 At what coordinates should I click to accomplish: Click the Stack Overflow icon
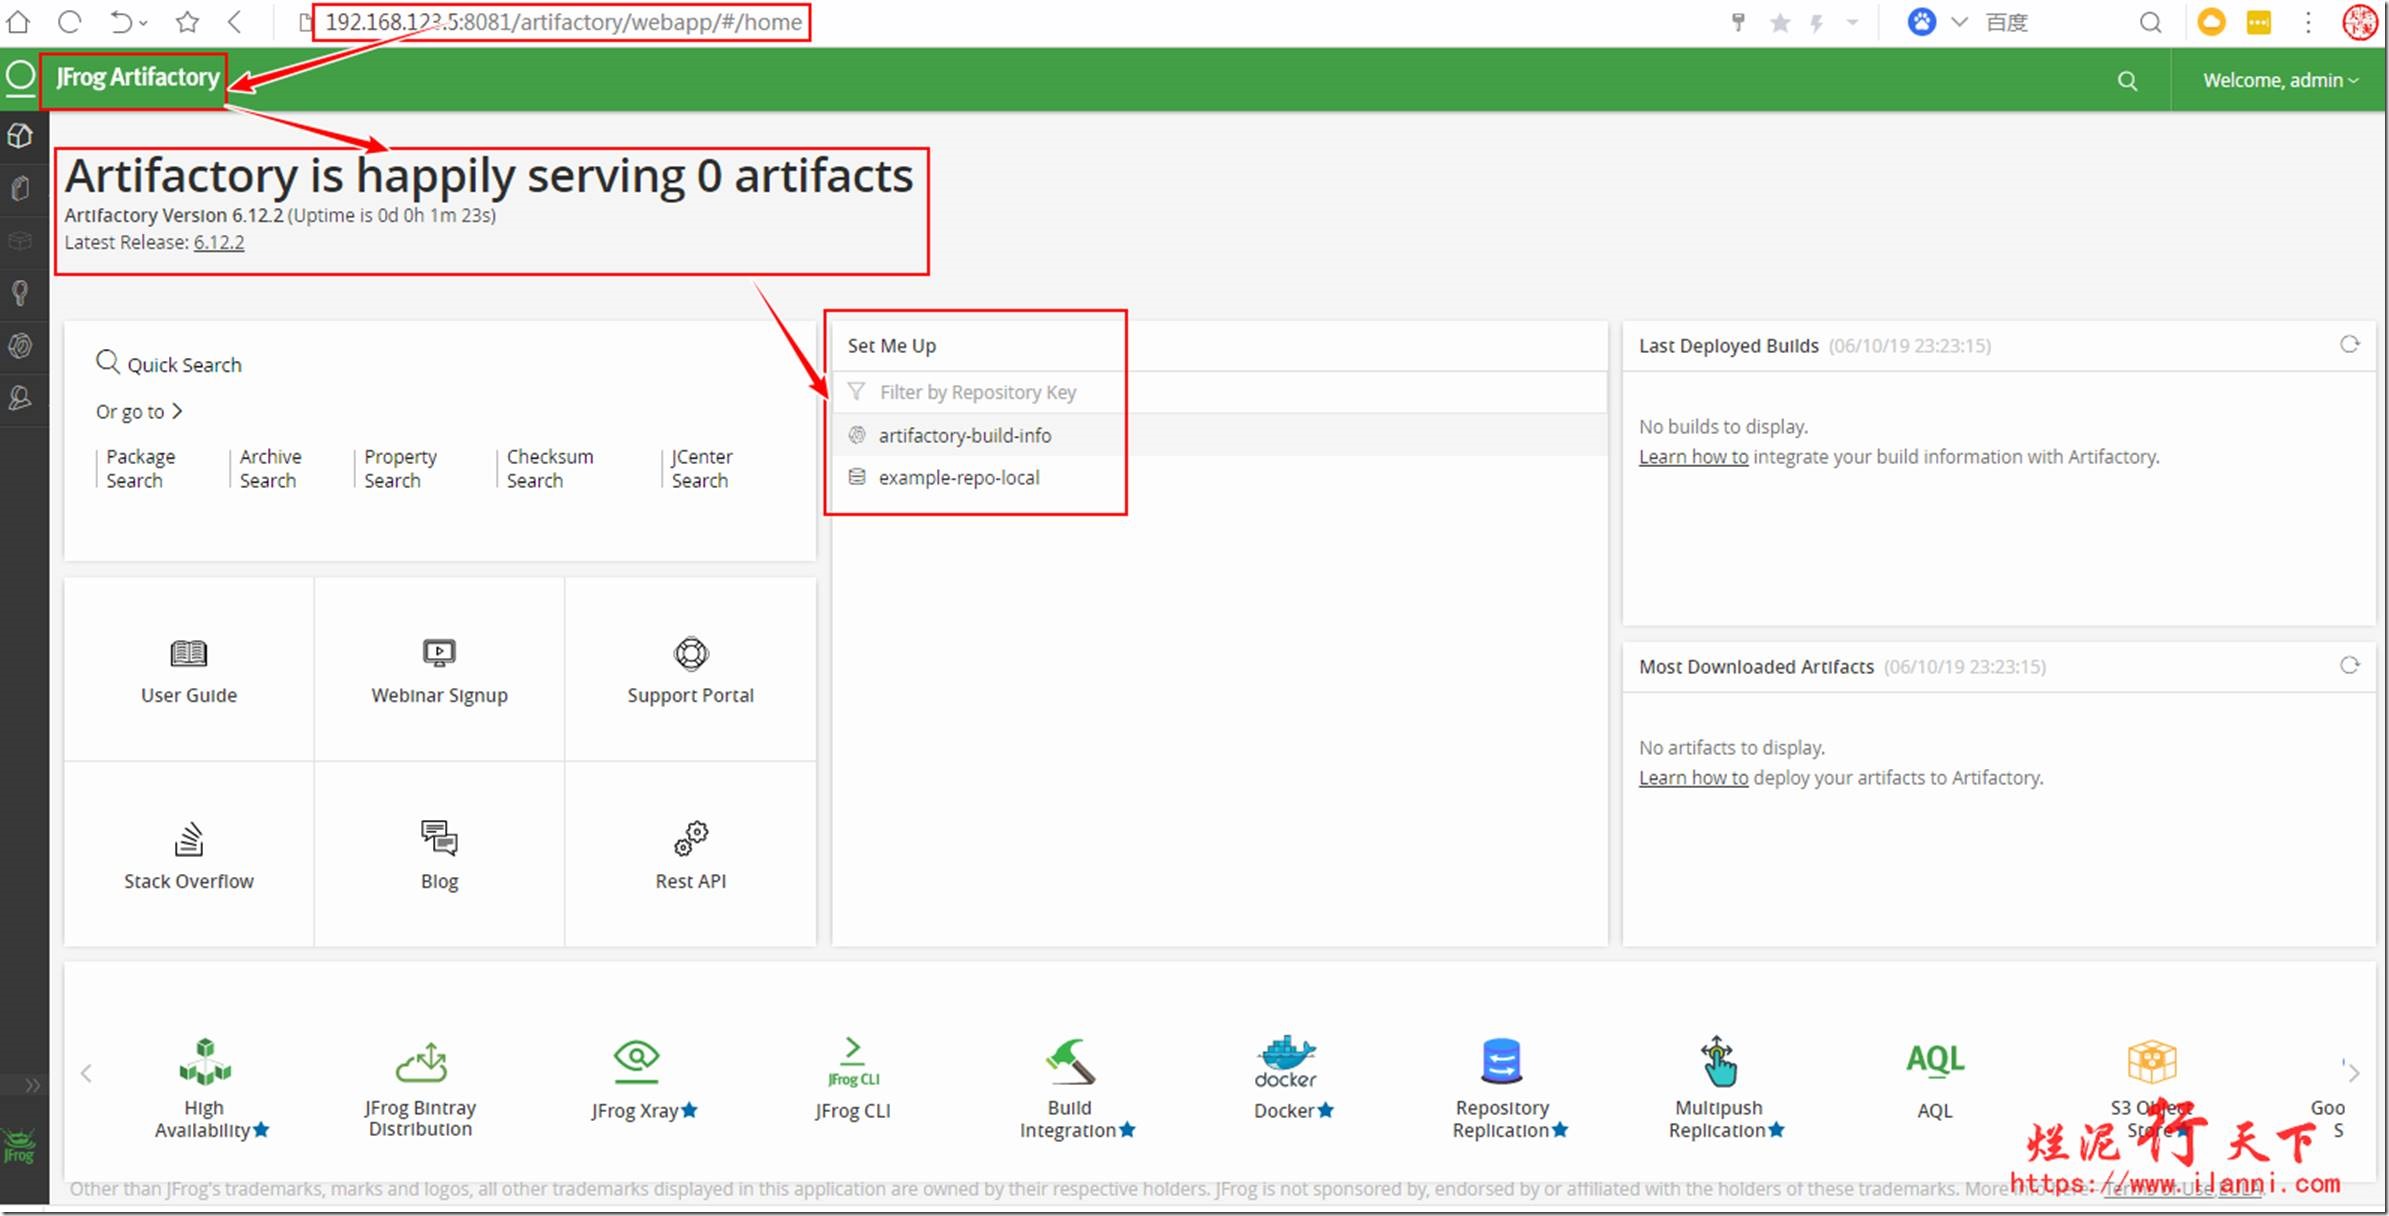point(188,839)
